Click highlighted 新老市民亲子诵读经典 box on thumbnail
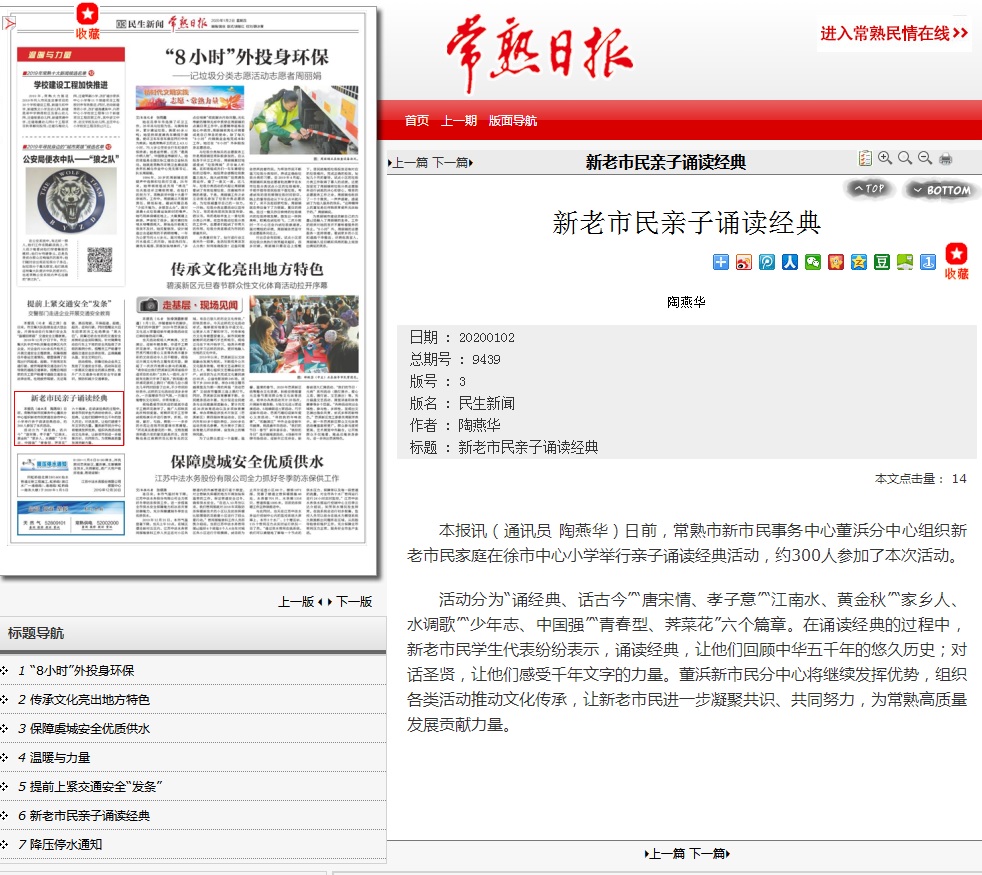 [x=69, y=418]
